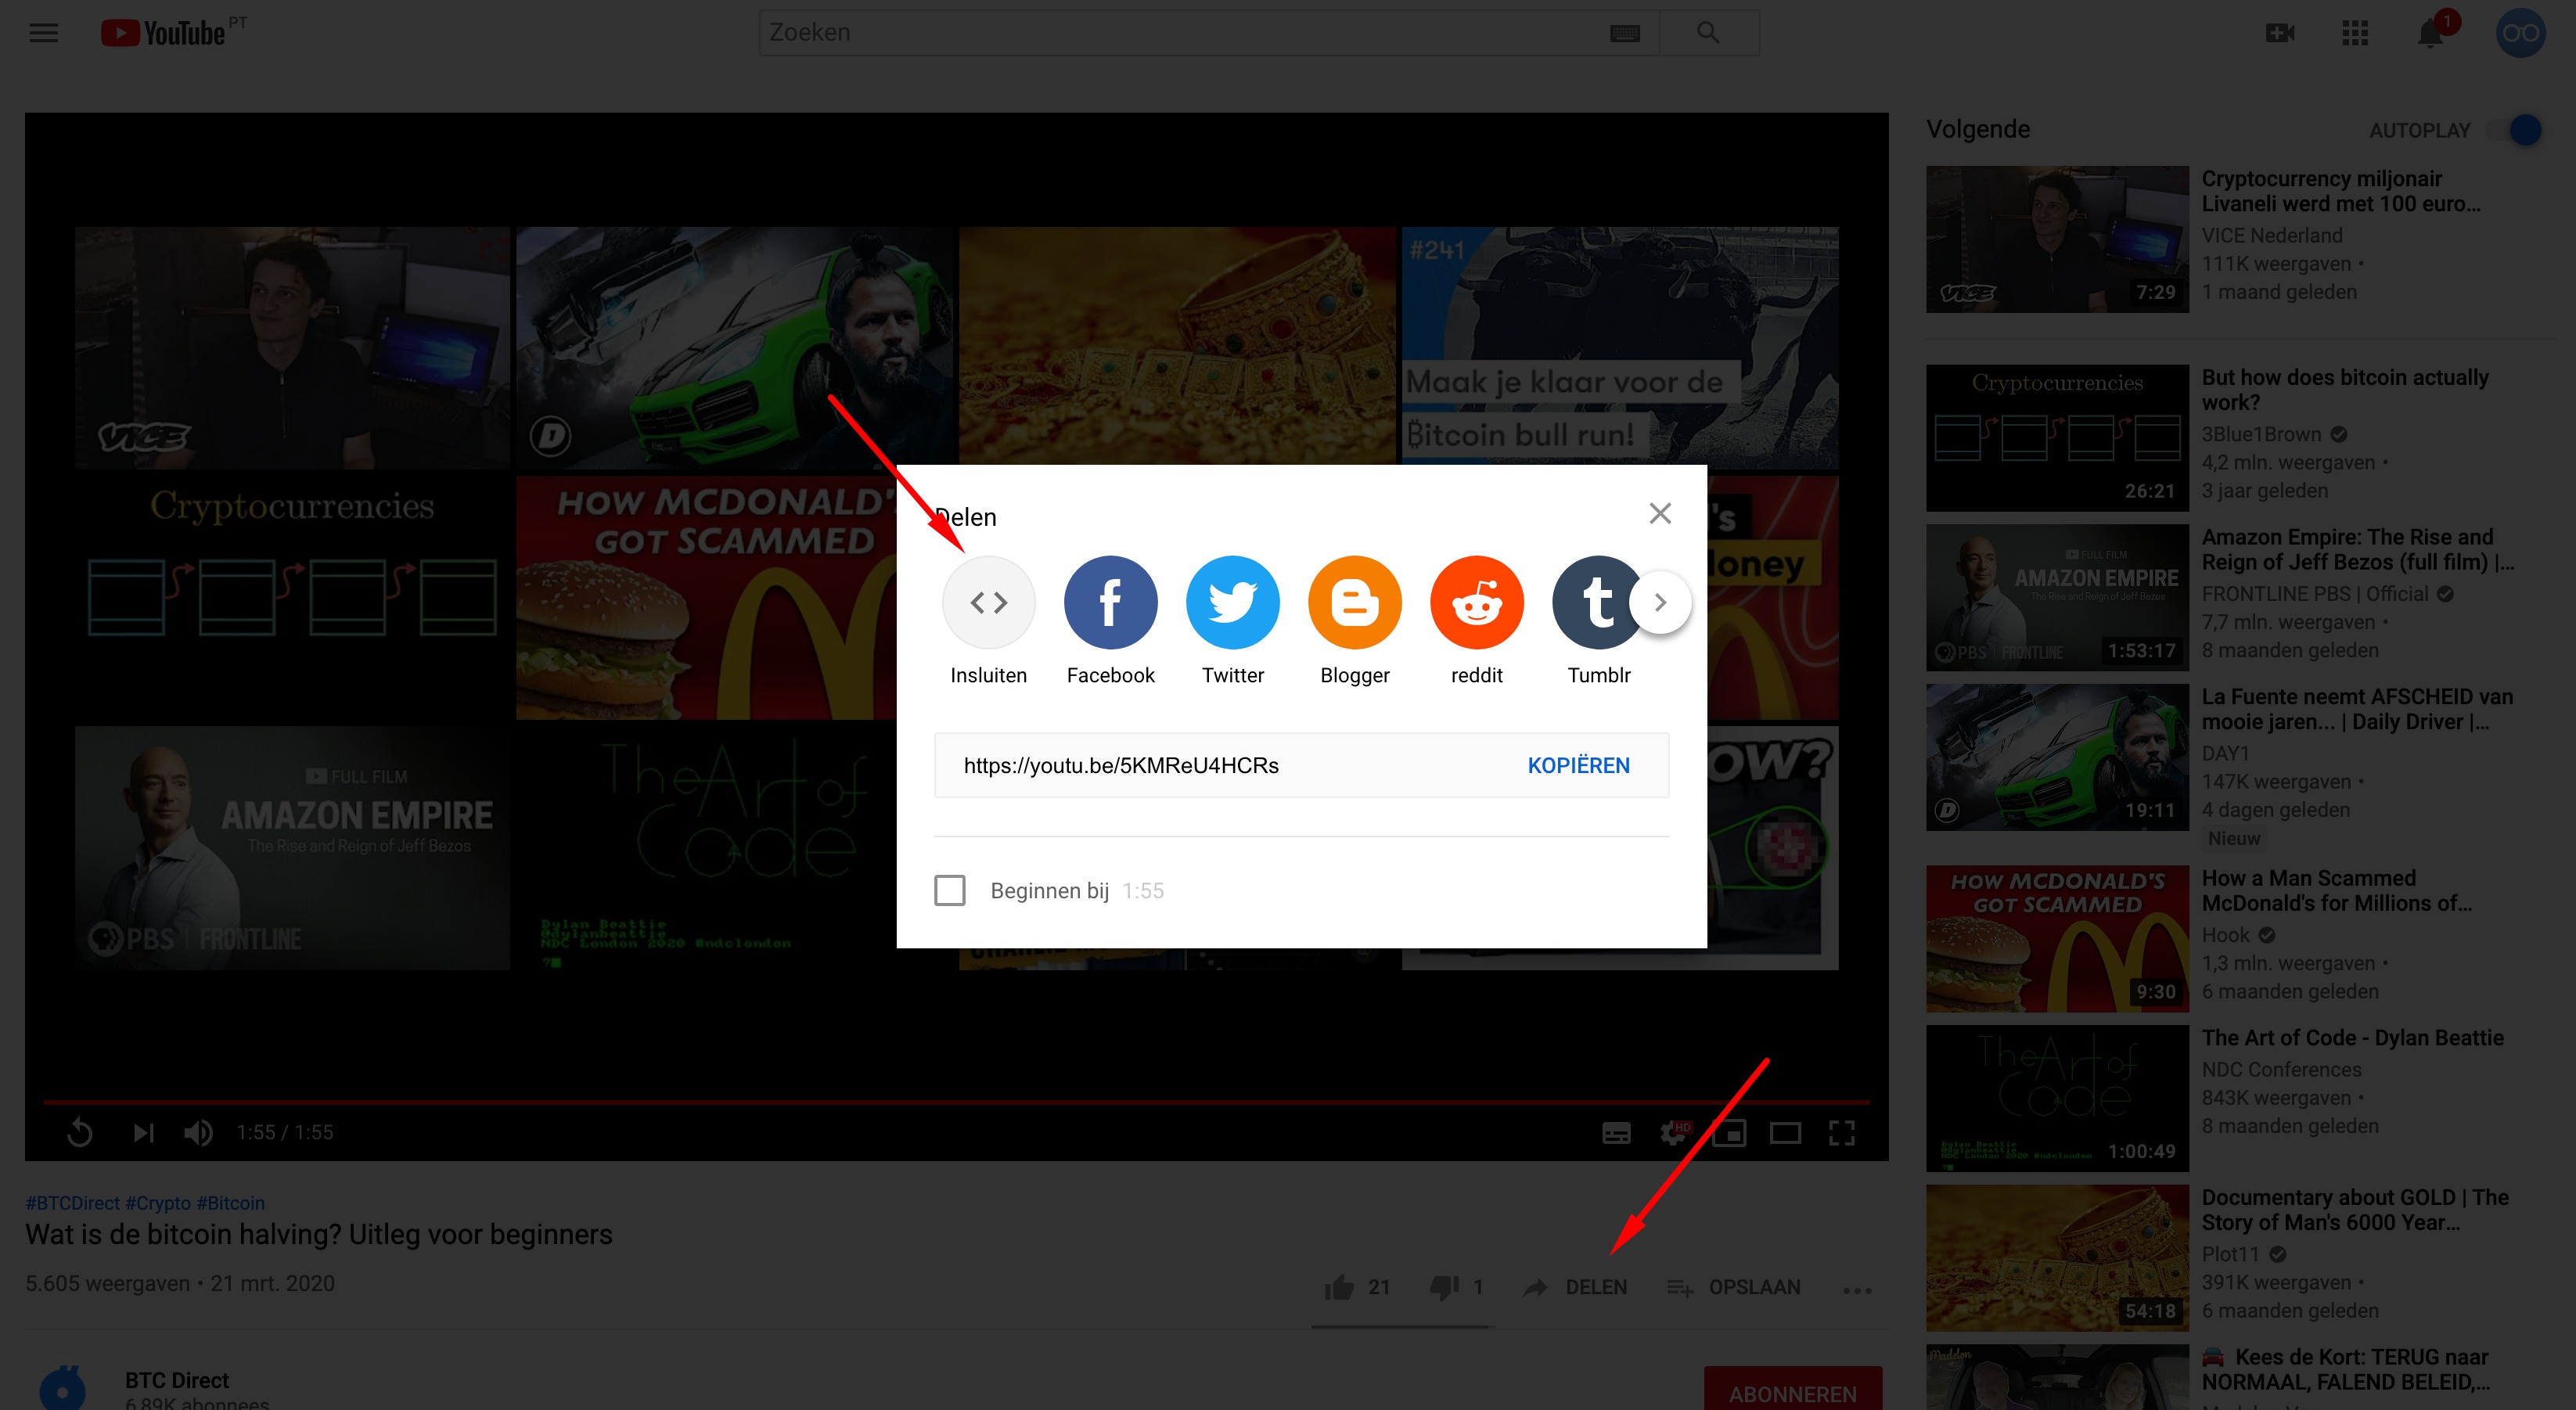Open La Fuente neemt AFSCHEID video title
Image resolution: width=2576 pixels, height=1410 pixels.
pyautogui.click(x=2356, y=709)
